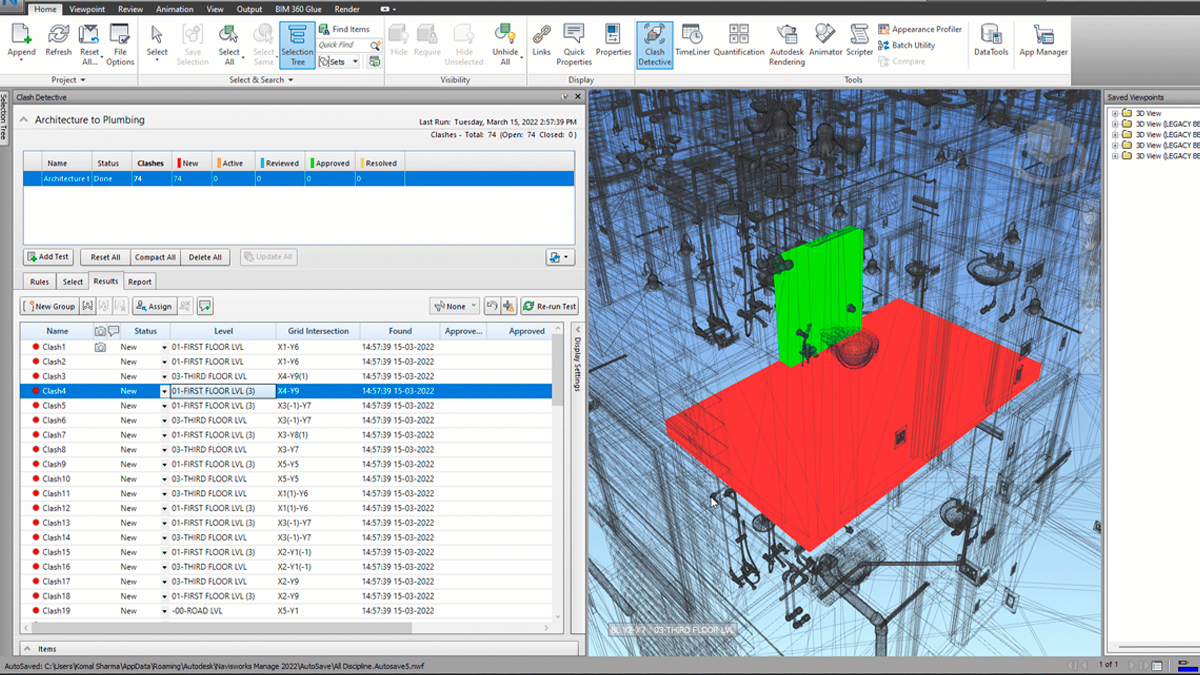Toggle the Selection Tree window button
Viewport: 1200px width, 675px height.
point(297,44)
